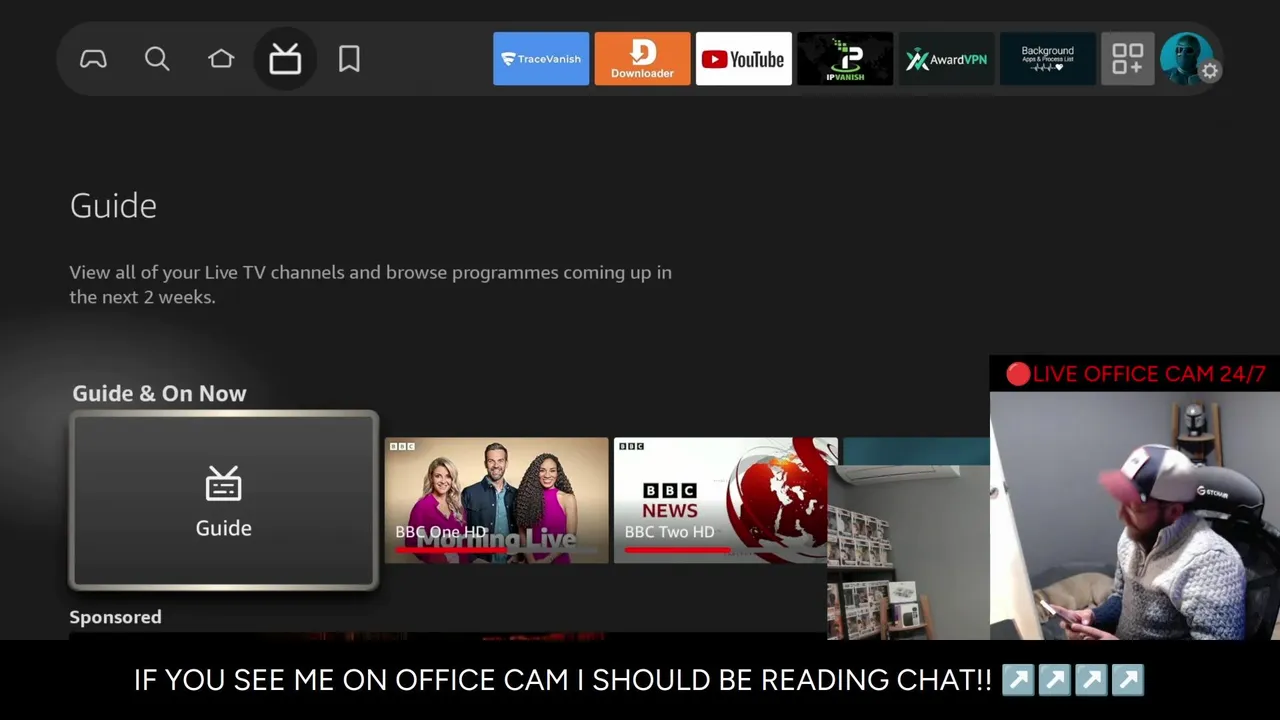Open the BBC Two HD thumbnail

(x=725, y=500)
